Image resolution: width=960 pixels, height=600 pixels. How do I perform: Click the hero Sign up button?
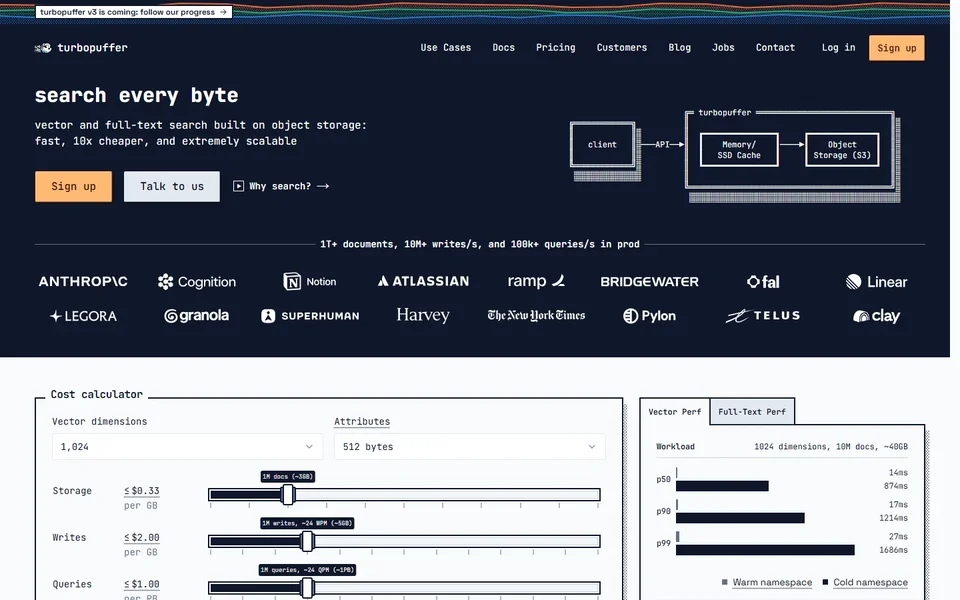point(73,186)
